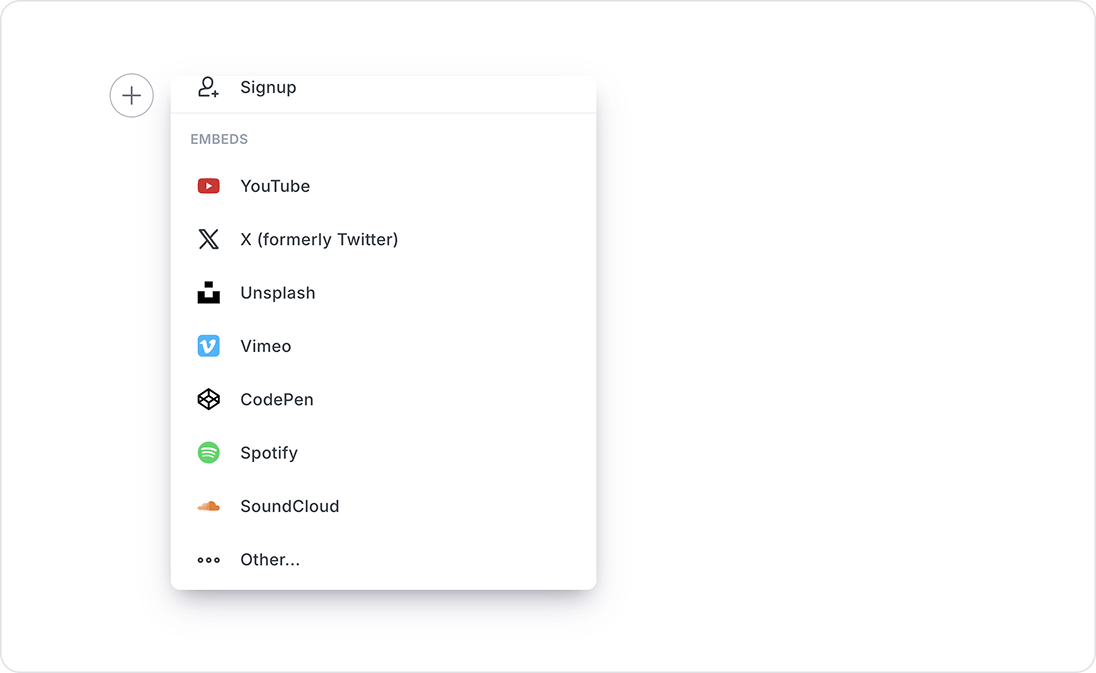Click the X logo icon
1096x673 pixels.
coord(208,239)
